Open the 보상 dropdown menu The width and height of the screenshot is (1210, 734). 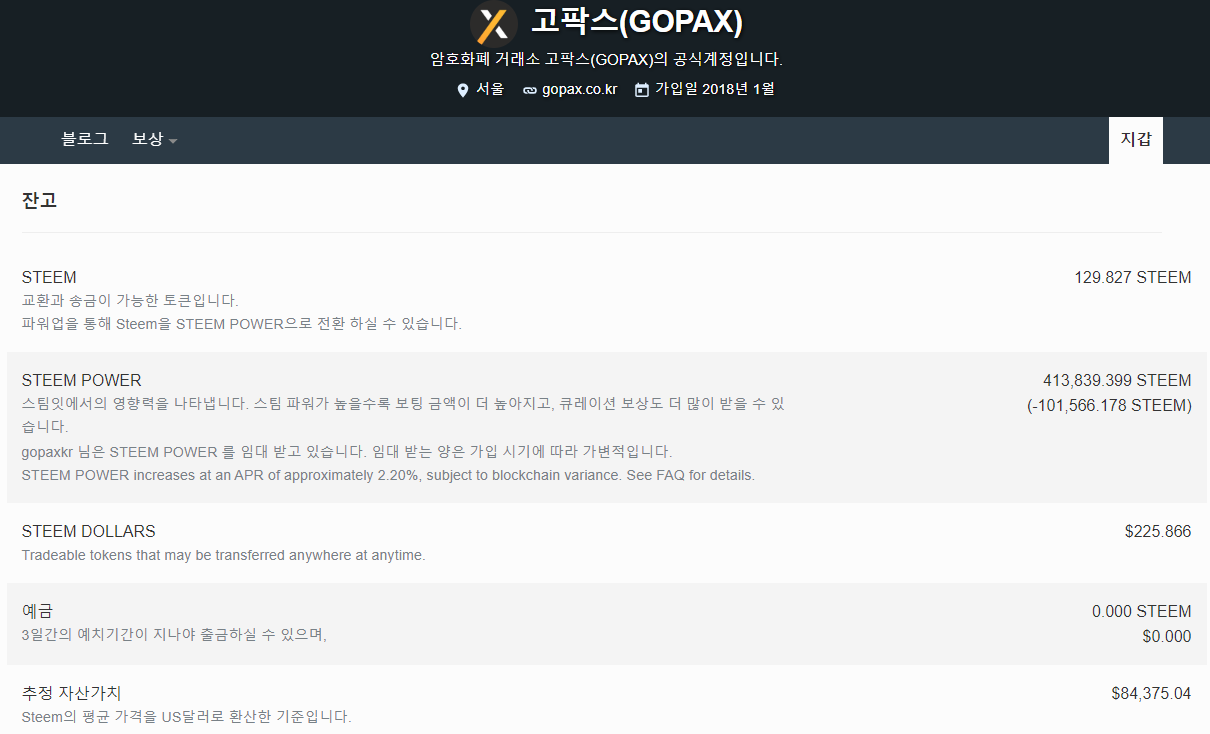[x=154, y=140]
